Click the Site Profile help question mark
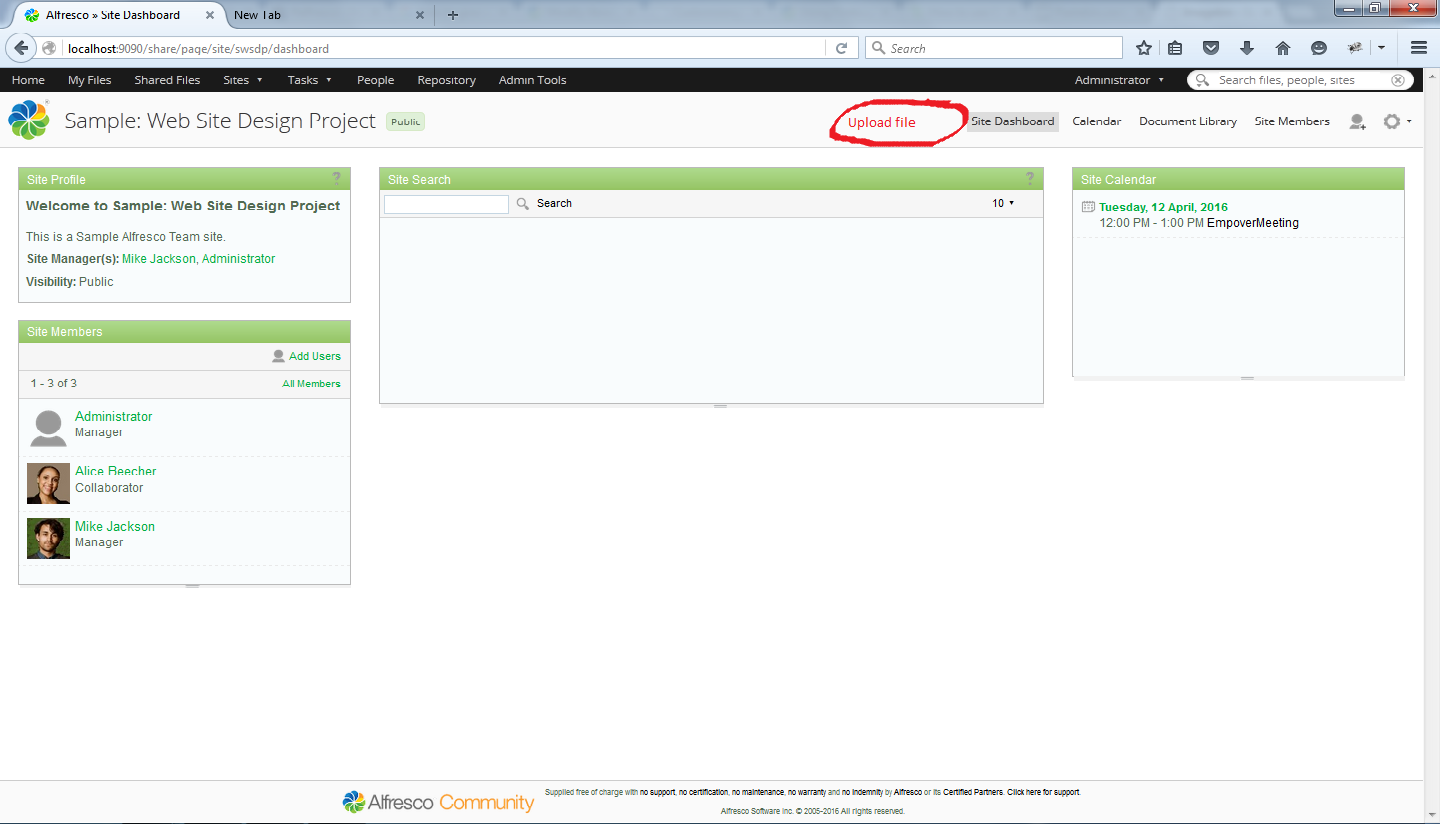This screenshot has height=824, width=1440. (336, 178)
